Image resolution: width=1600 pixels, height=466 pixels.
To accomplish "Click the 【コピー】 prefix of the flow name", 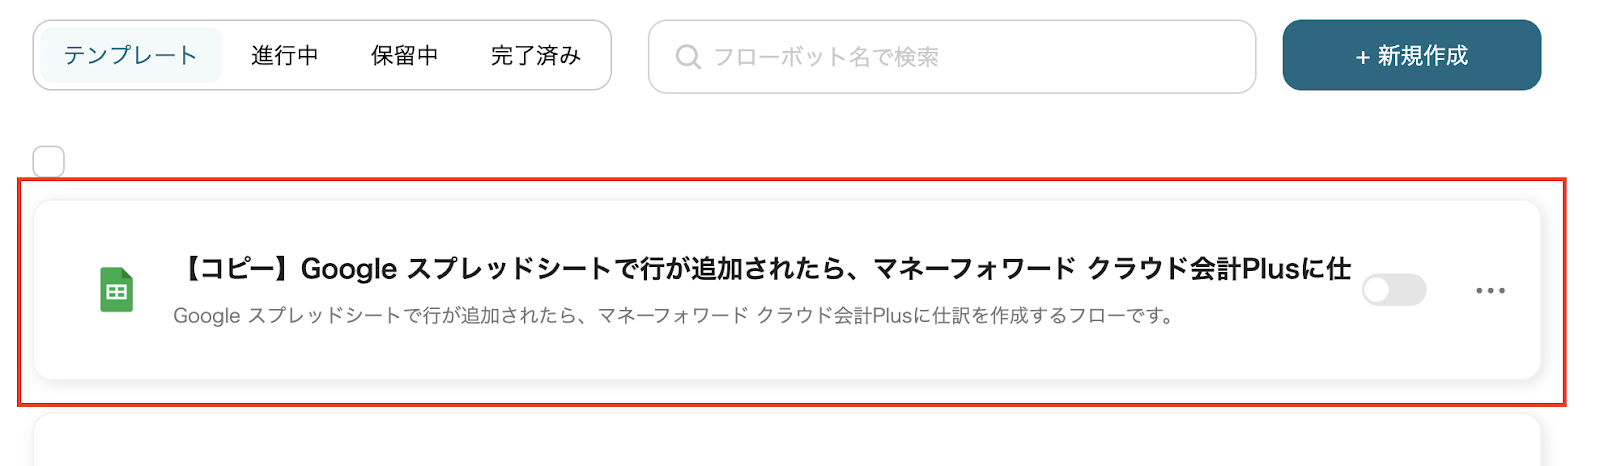I will (236, 269).
